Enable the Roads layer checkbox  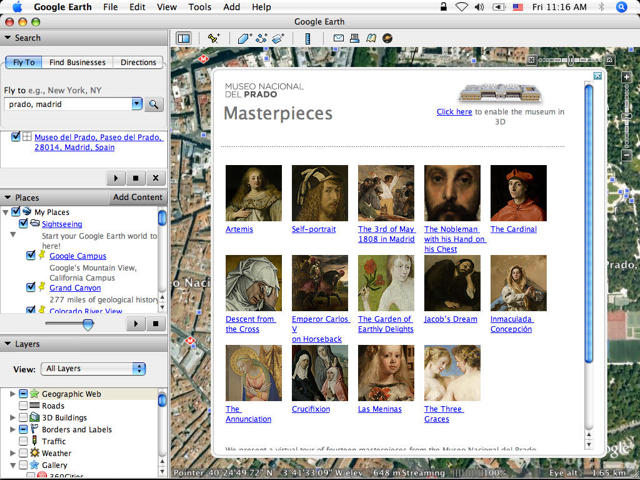(x=23, y=406)
